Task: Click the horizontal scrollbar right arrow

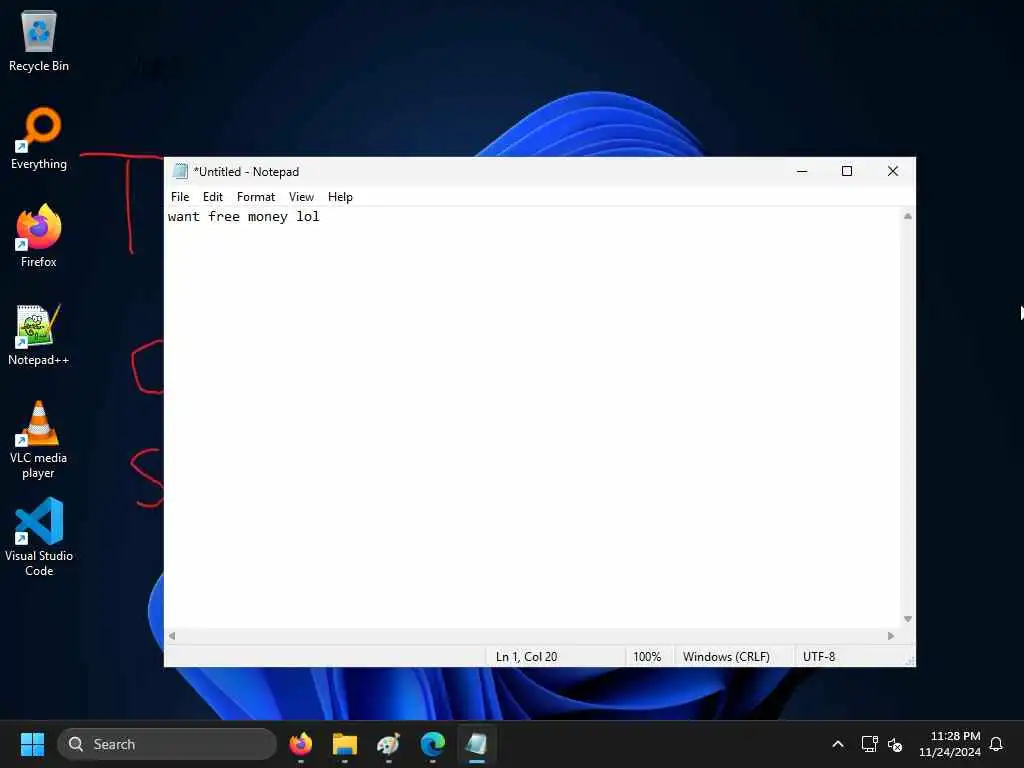Action: click(891, 635)
